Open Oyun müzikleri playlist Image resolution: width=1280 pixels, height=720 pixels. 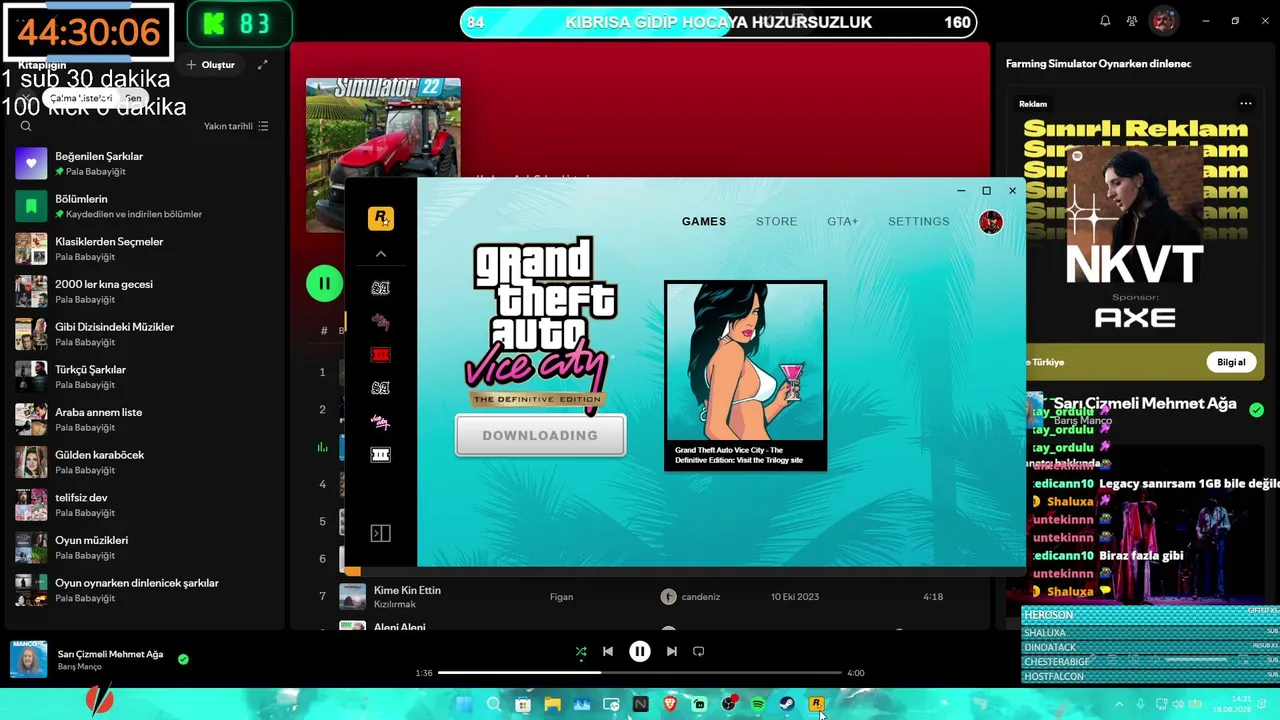pos(143,547)
